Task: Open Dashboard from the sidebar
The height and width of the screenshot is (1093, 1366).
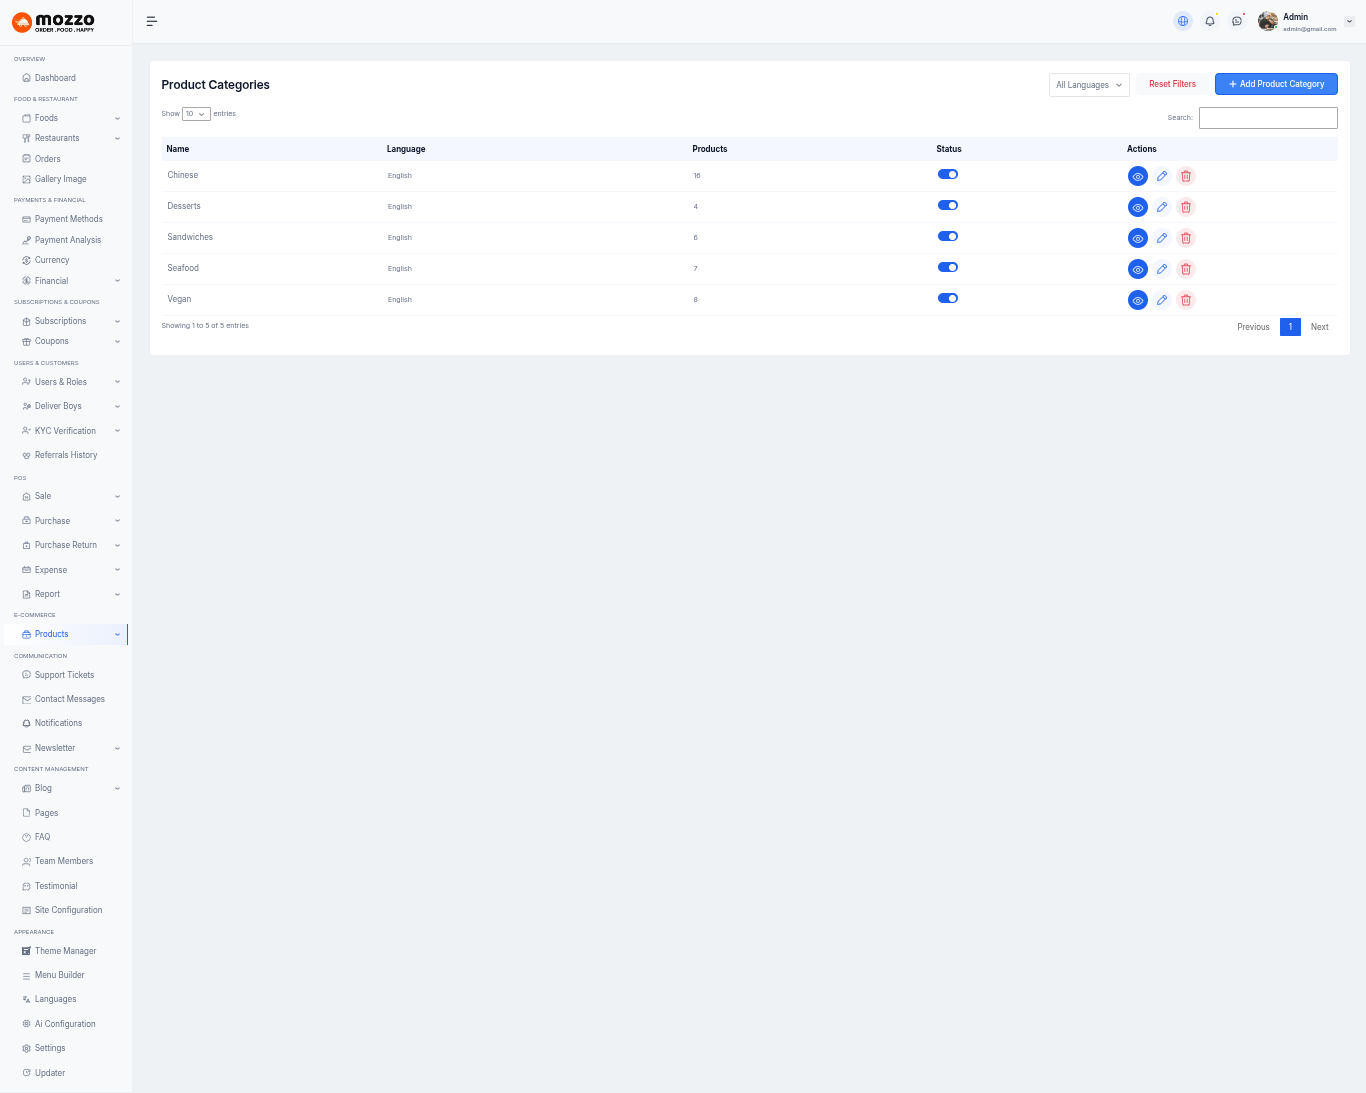Action: point(55,78)
